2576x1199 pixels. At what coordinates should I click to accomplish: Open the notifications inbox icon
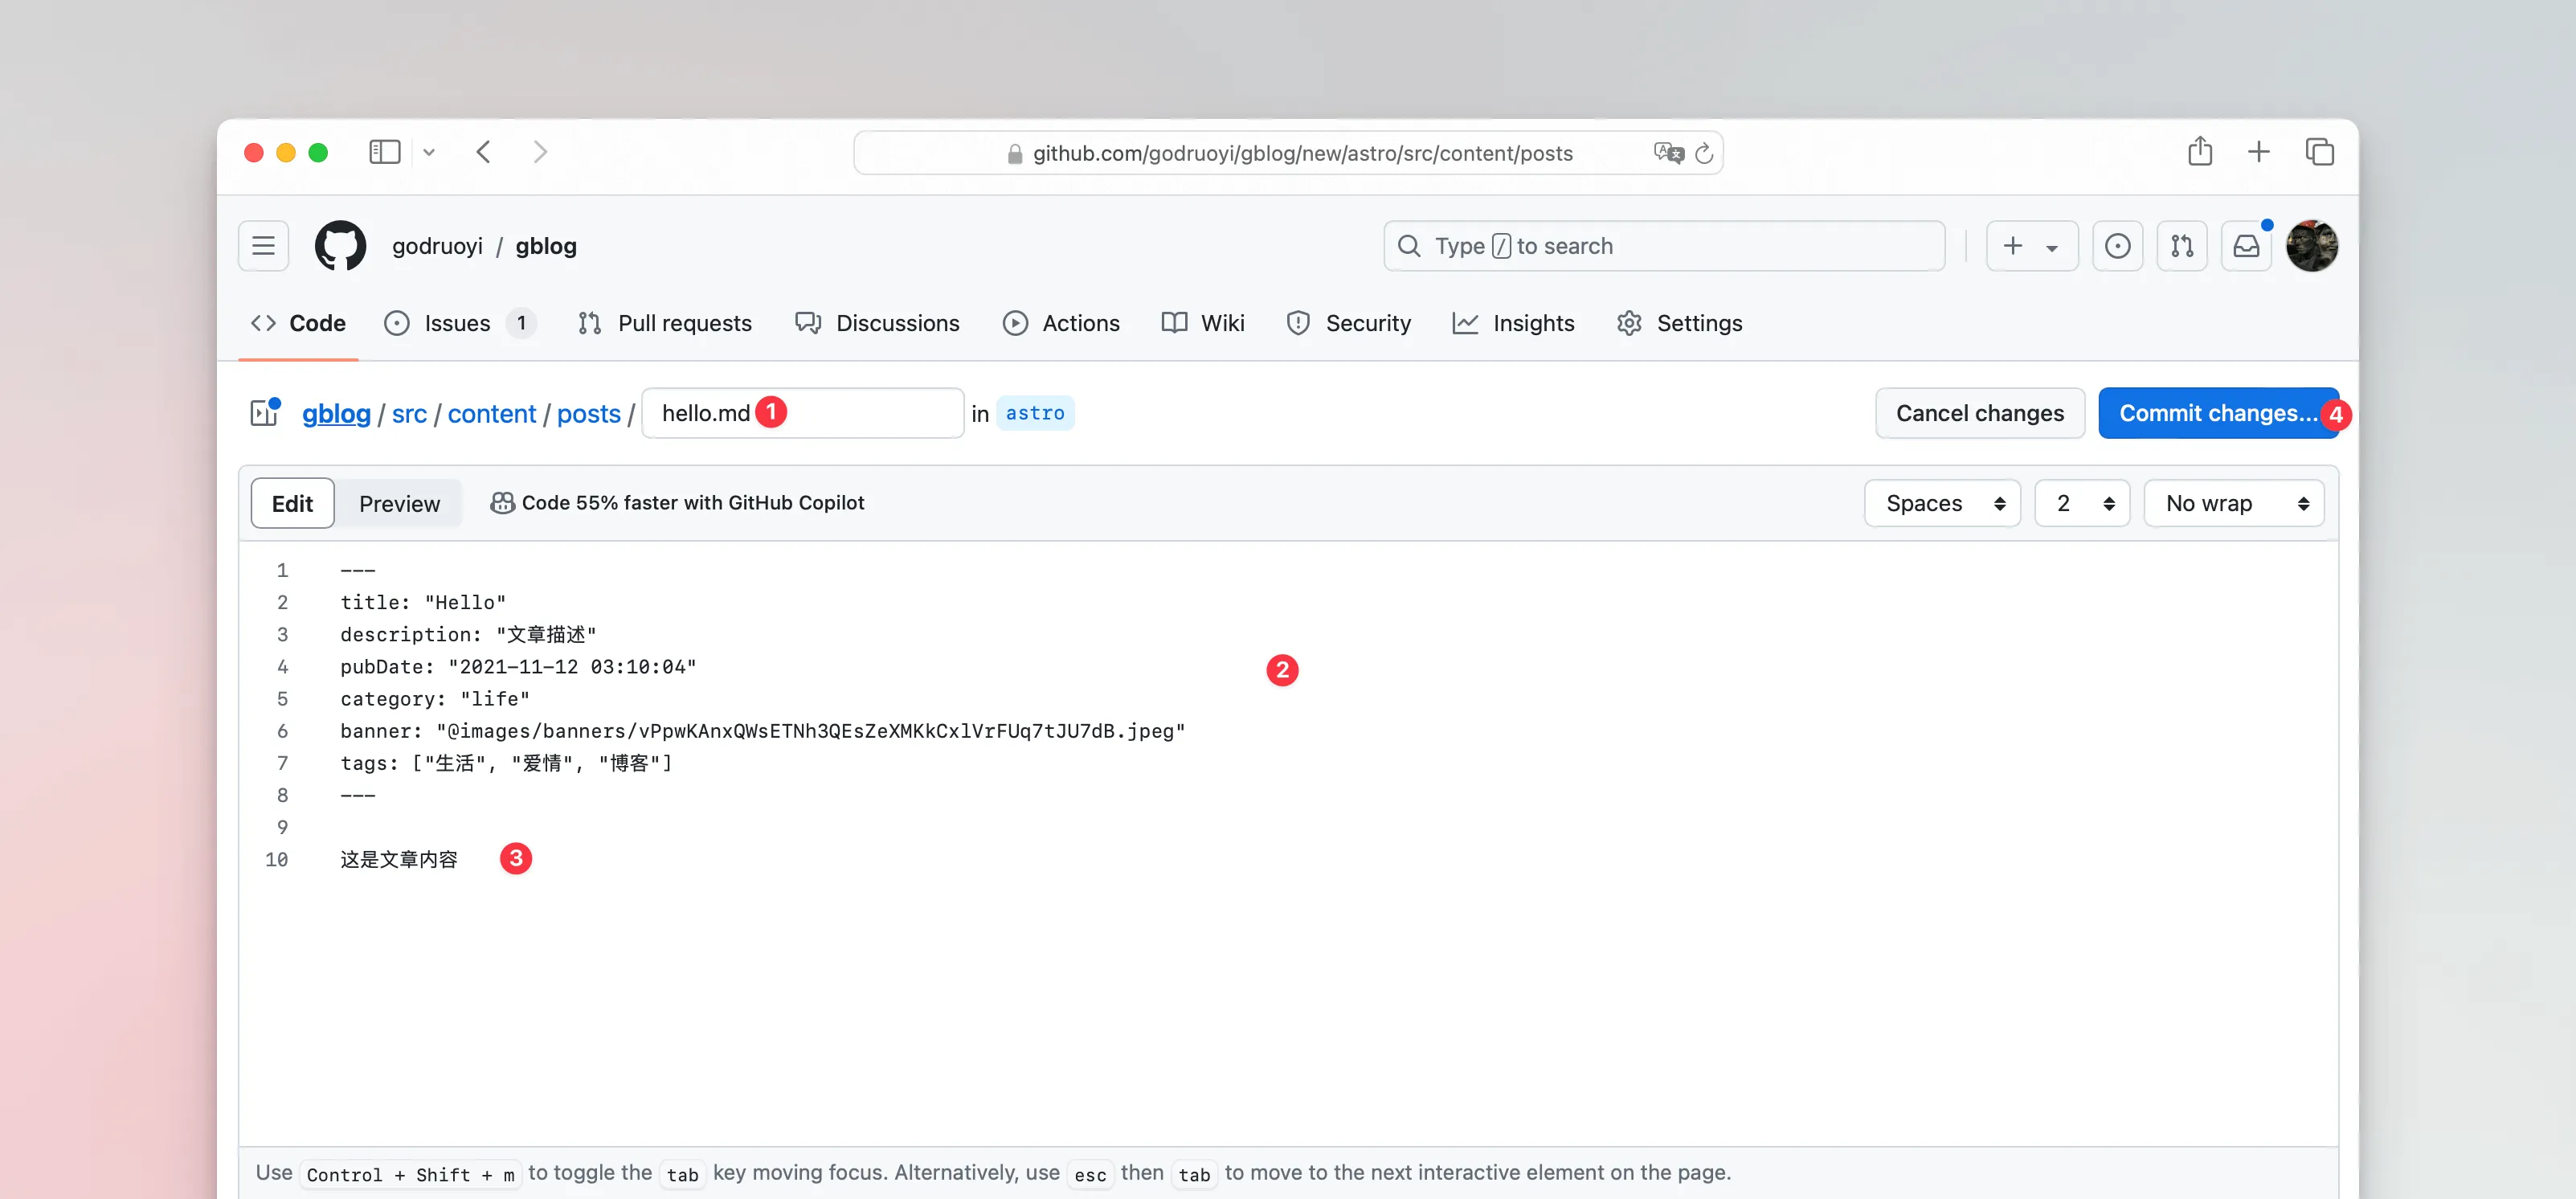(x=2246, y=246)
